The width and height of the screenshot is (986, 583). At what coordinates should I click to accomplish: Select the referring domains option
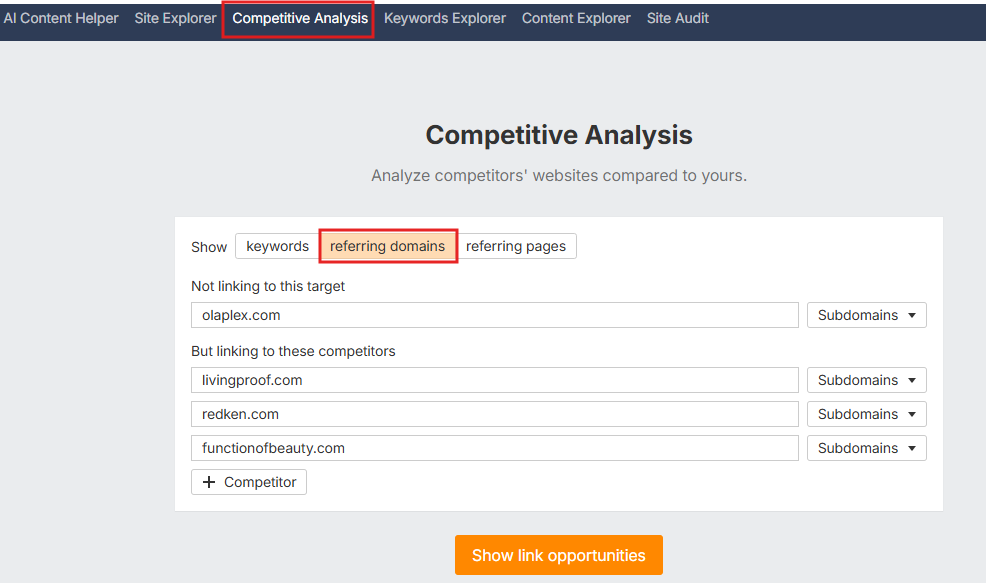point(388,246)
